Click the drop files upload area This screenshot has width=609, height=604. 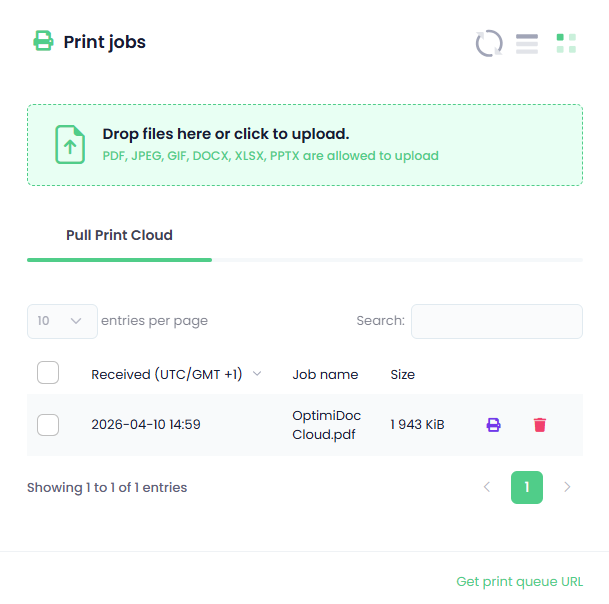point(304,145)
